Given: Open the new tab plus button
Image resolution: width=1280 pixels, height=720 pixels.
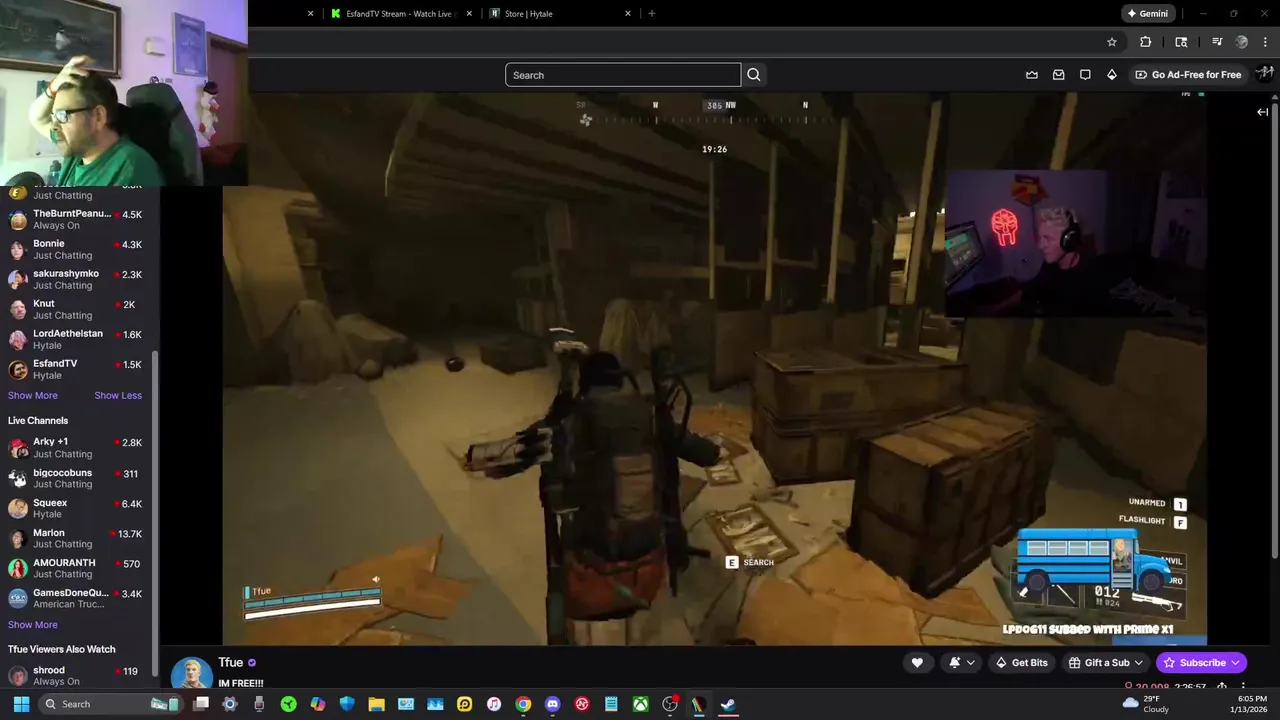Looking at the screenshot, I should click(x=652, y=14).
